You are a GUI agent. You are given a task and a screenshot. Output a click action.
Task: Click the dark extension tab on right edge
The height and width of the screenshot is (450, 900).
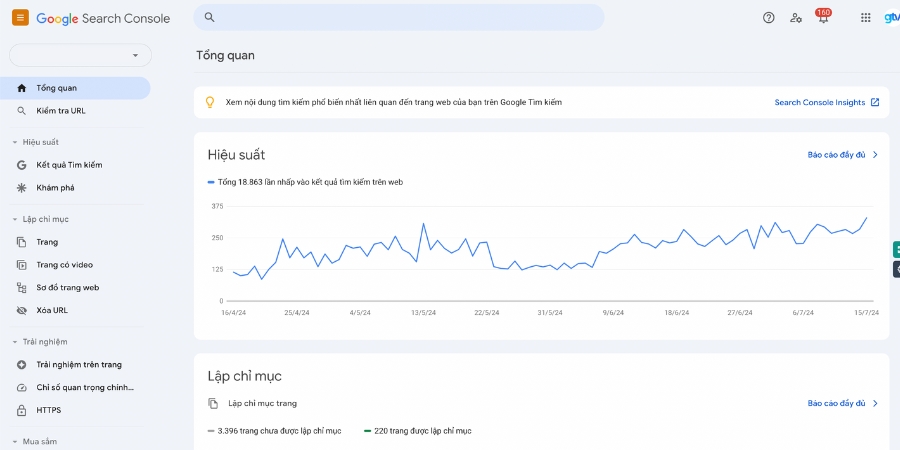897,269
